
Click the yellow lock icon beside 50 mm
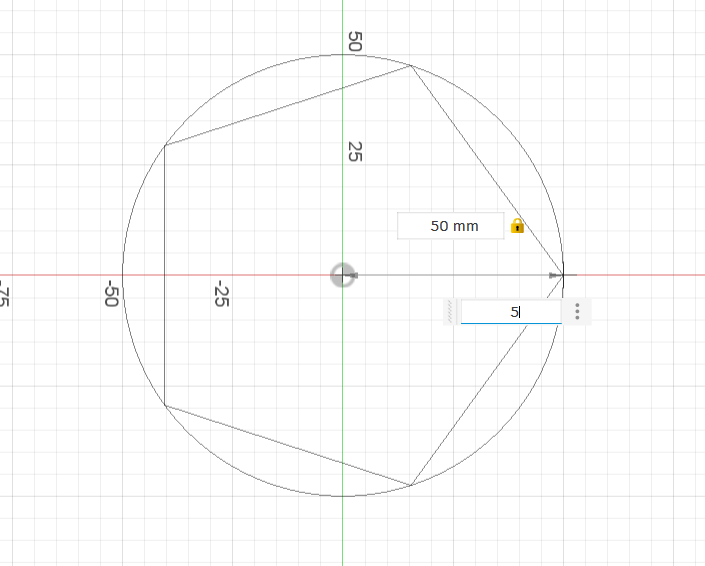tap(517, 226)
